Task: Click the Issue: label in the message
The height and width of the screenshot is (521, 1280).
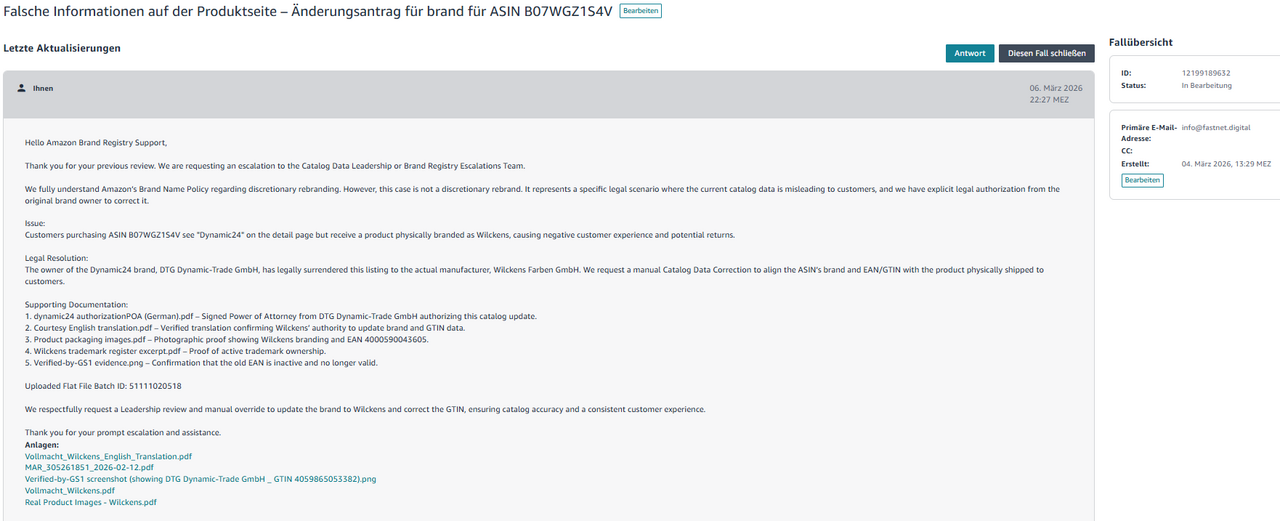Action: click(x=35, y=223)
